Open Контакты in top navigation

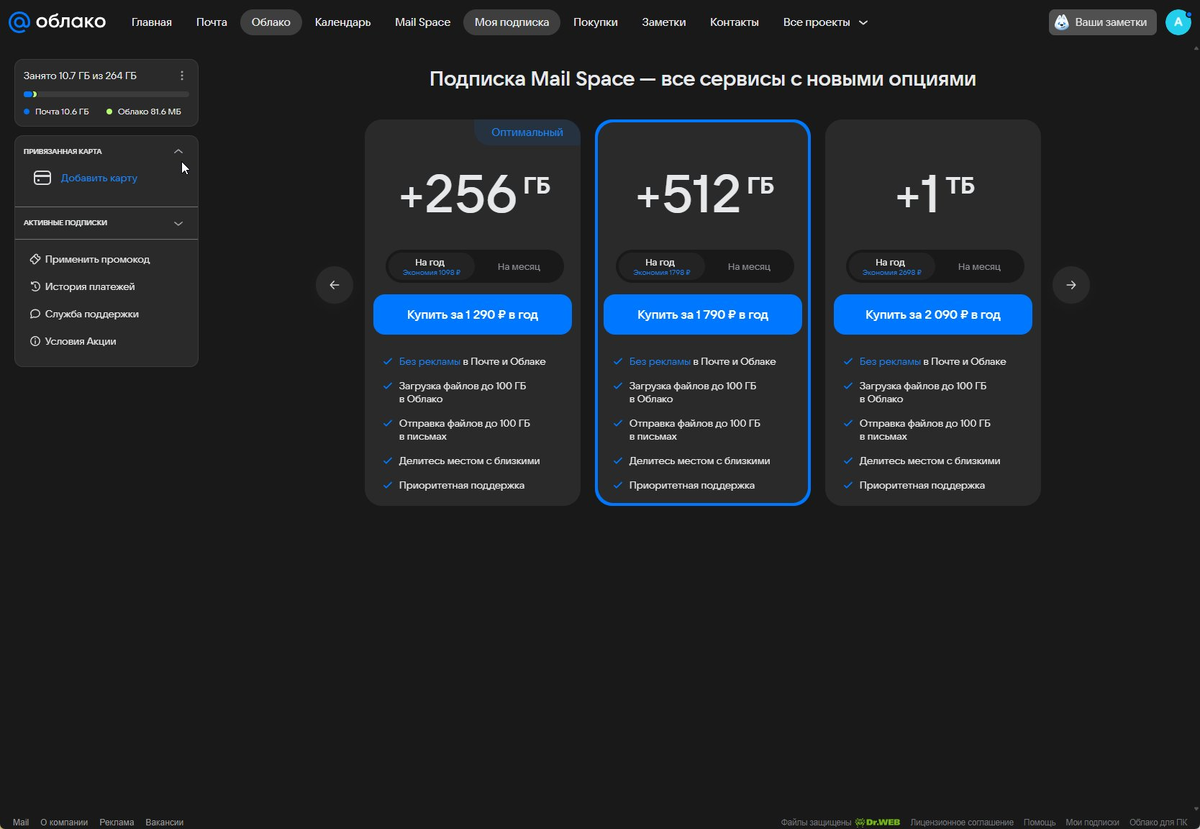734,22
